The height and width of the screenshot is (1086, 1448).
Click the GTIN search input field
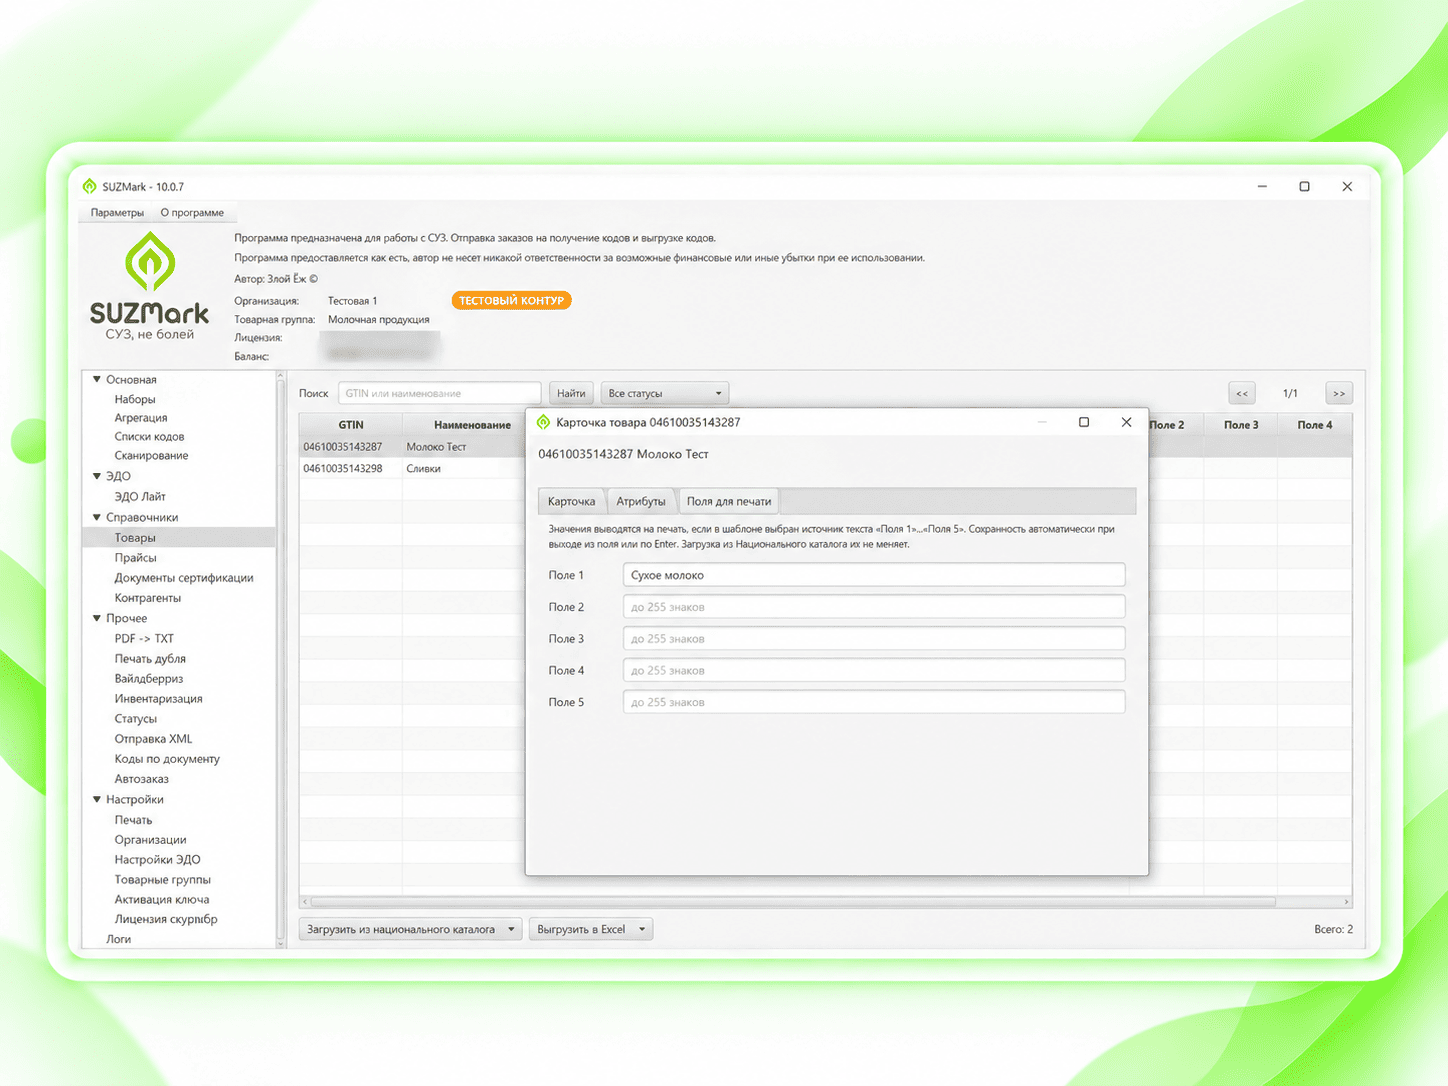(x=439, y=393)
